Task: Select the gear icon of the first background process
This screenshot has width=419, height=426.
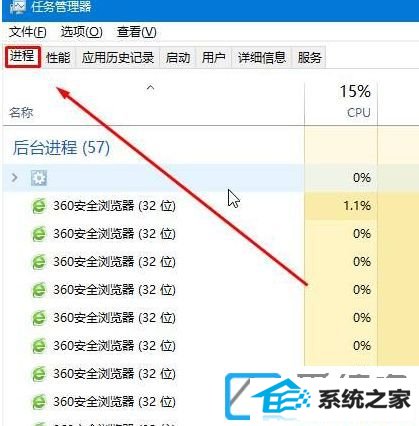Action: [x=39, y=178]
